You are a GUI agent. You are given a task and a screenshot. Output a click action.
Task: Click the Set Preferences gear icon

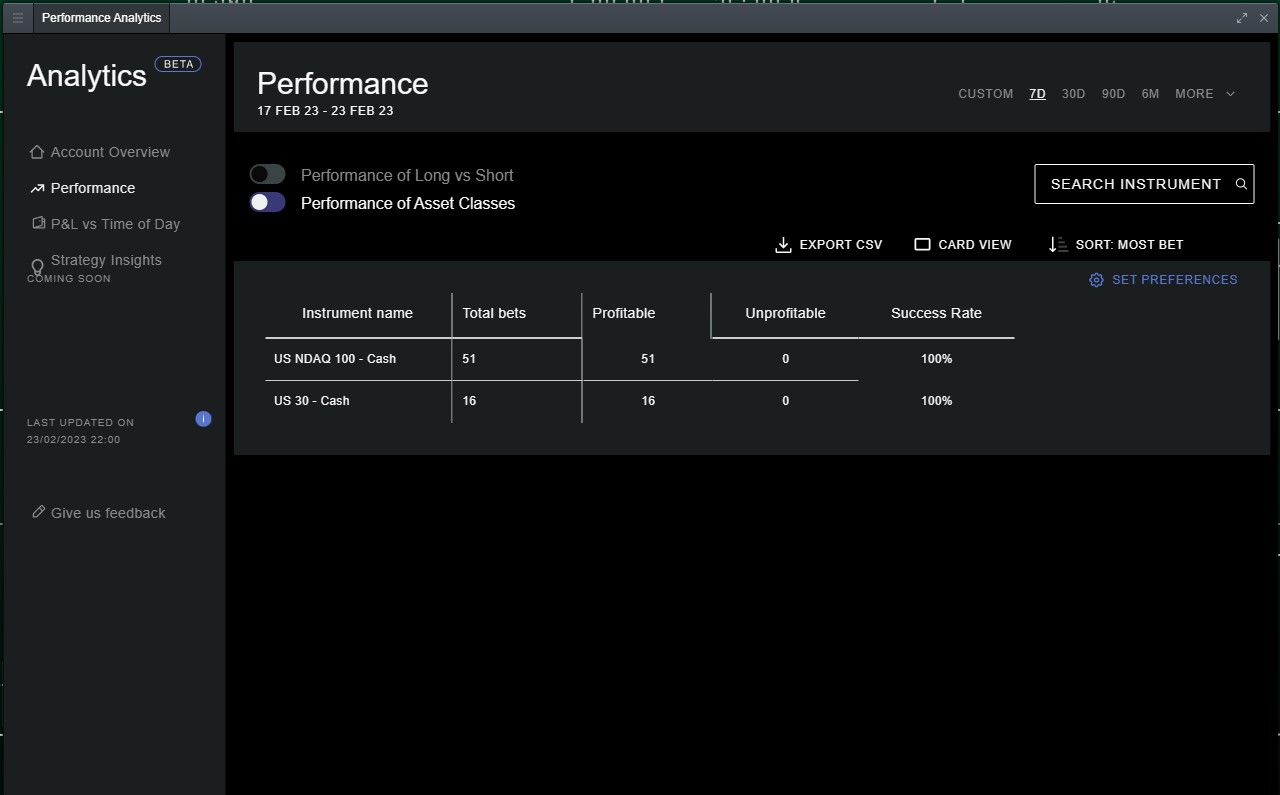point(1096,280)
